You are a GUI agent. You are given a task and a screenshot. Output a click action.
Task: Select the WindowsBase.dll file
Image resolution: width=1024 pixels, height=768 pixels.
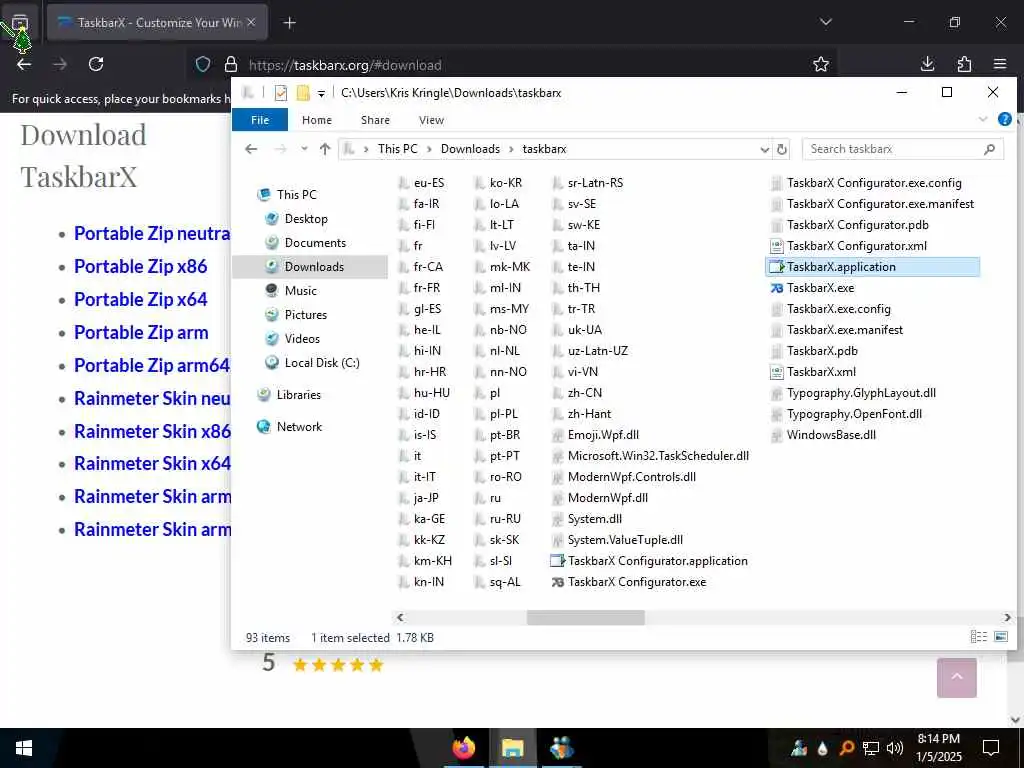click(824, 435)
